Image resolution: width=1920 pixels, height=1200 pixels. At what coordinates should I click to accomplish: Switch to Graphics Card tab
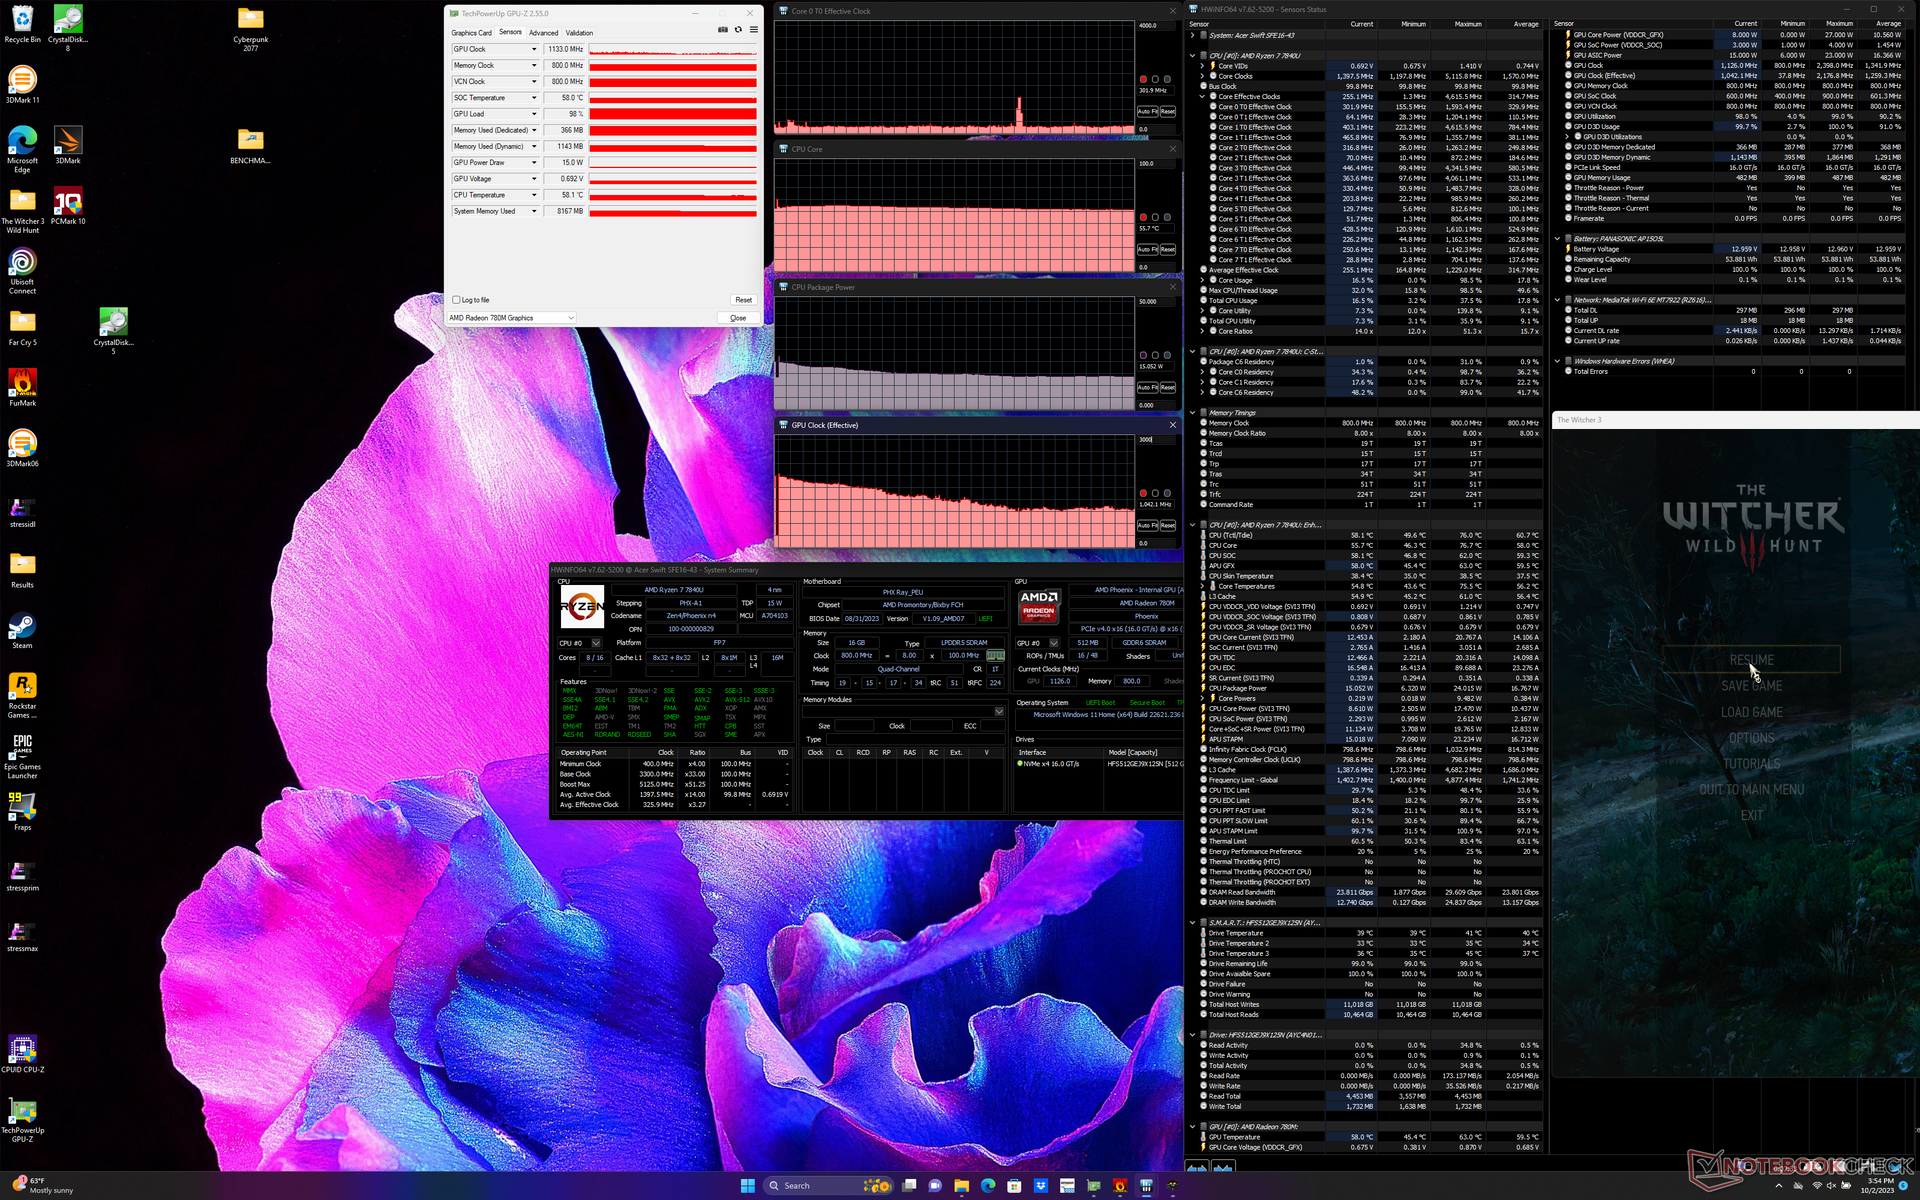pos(471,33)
